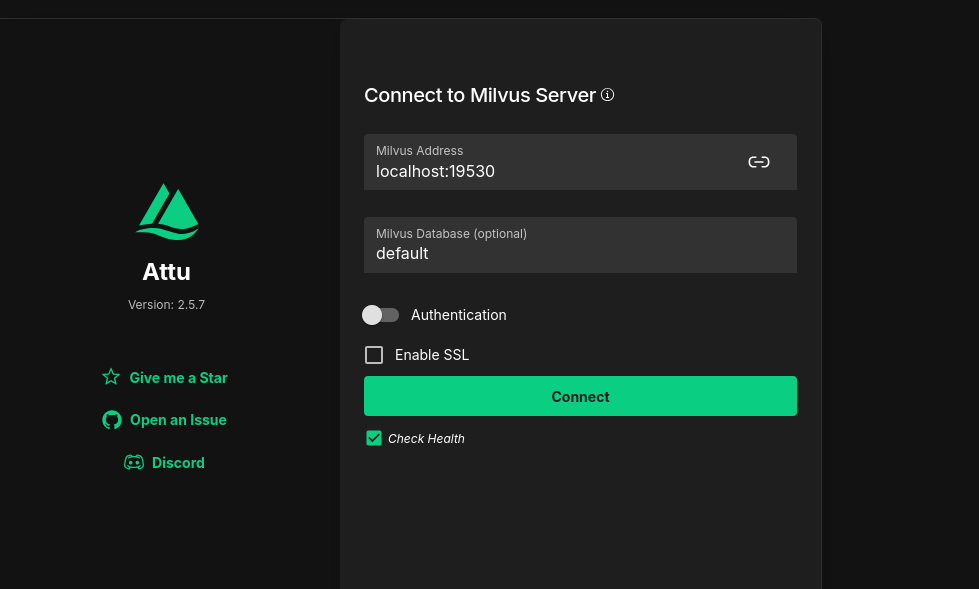Click the Version: 2.5.7 text
This screenshot has height=589, width=979.
[167, 305]
